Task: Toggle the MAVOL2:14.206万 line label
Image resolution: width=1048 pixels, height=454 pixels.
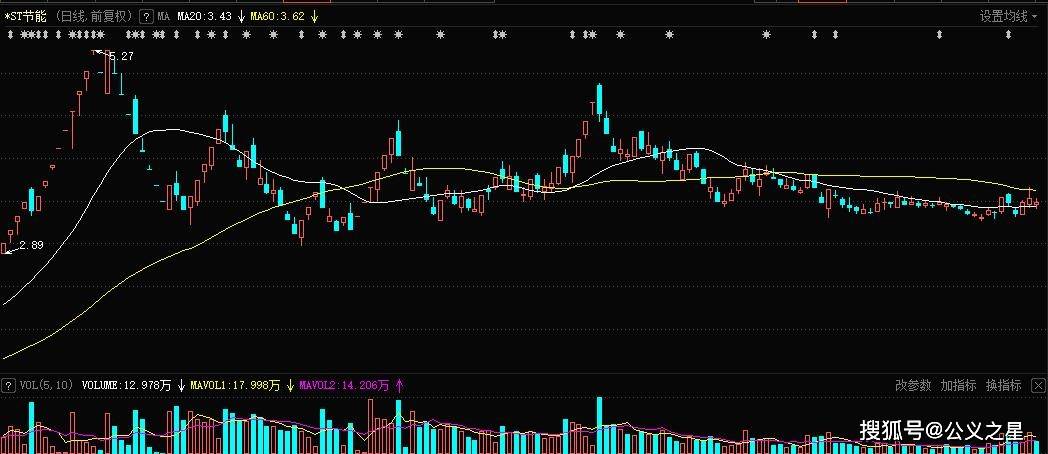Action: point(344,385)
